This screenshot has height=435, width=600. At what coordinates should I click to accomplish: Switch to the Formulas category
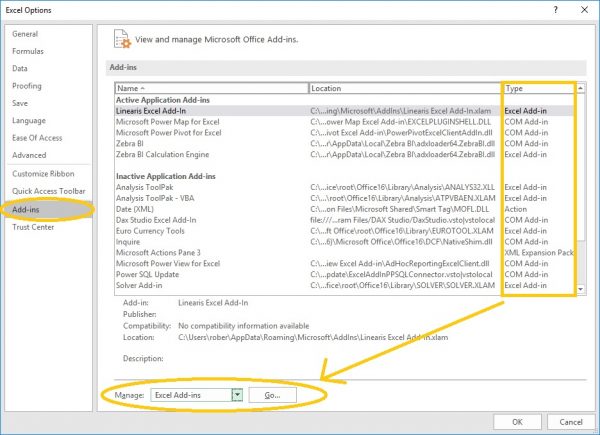(28, 51)
